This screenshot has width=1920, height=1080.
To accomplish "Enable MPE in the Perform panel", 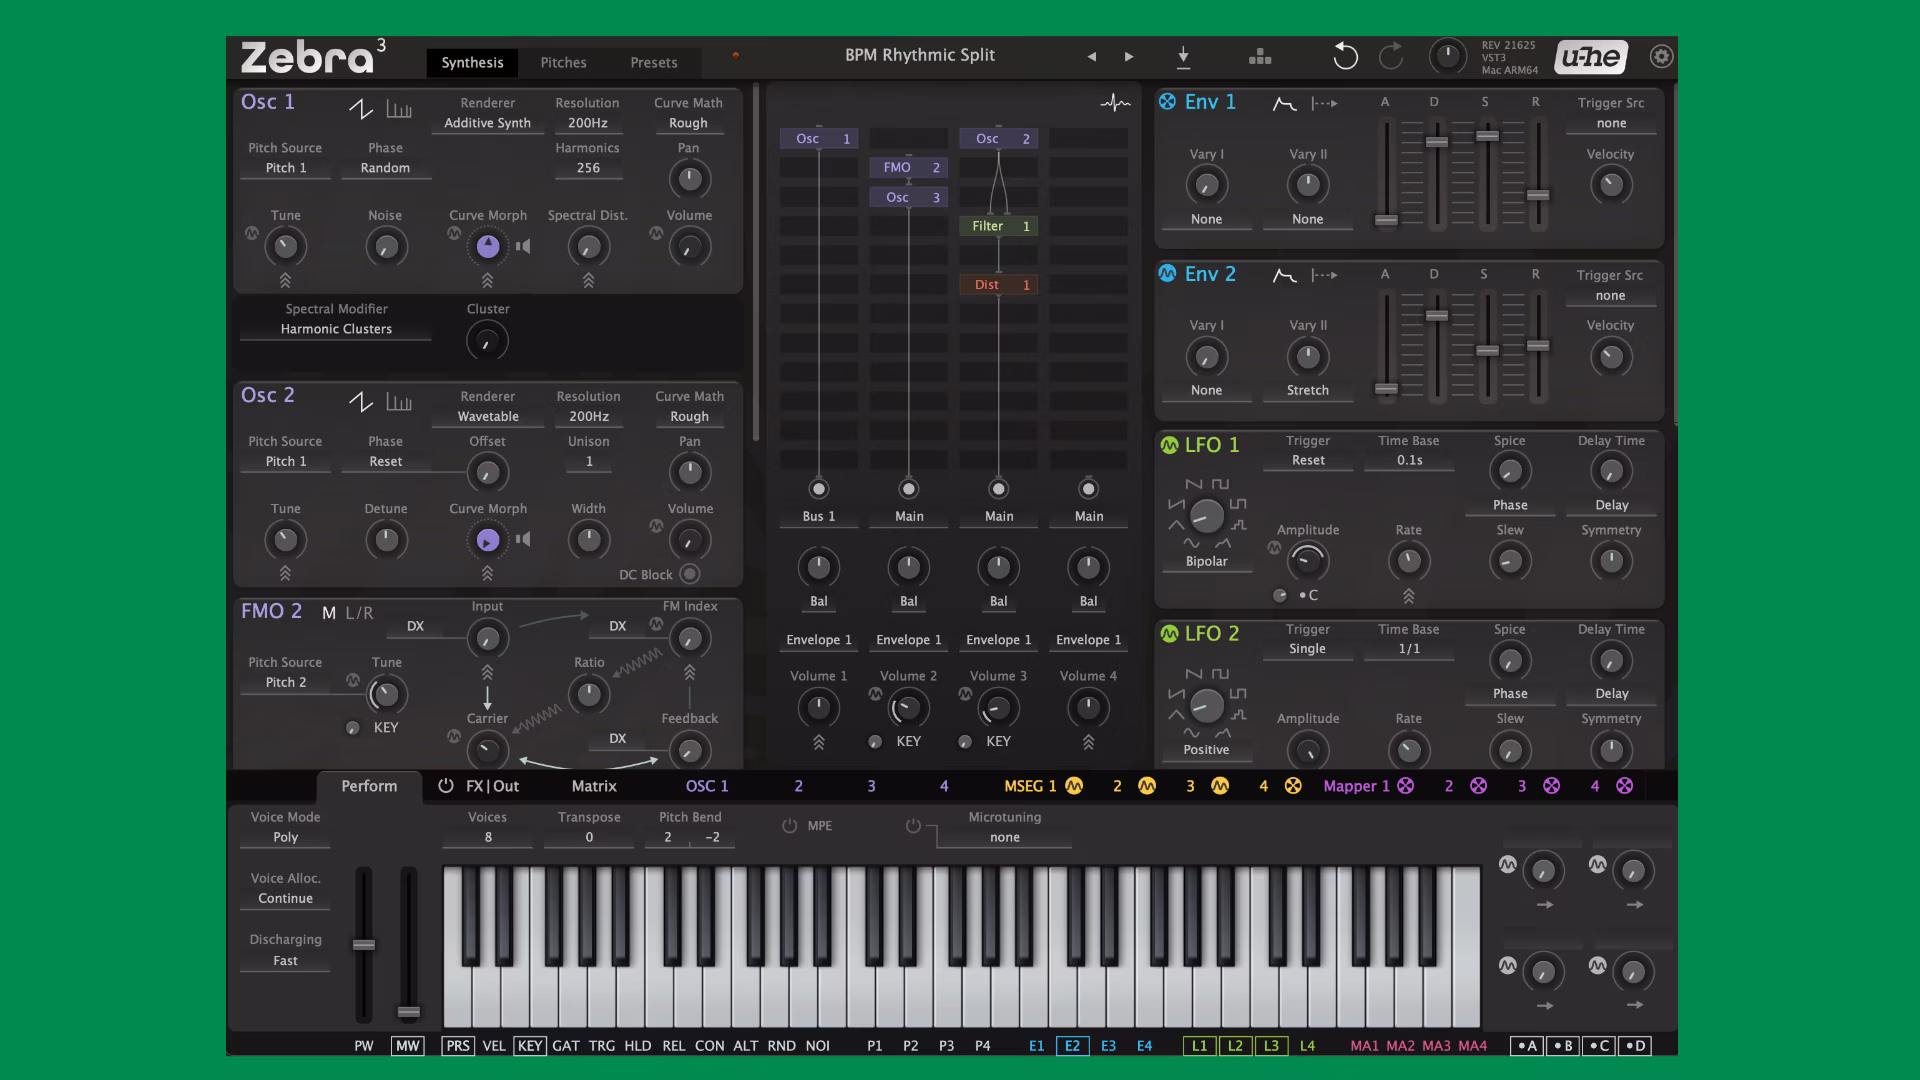I will [790, 826].
